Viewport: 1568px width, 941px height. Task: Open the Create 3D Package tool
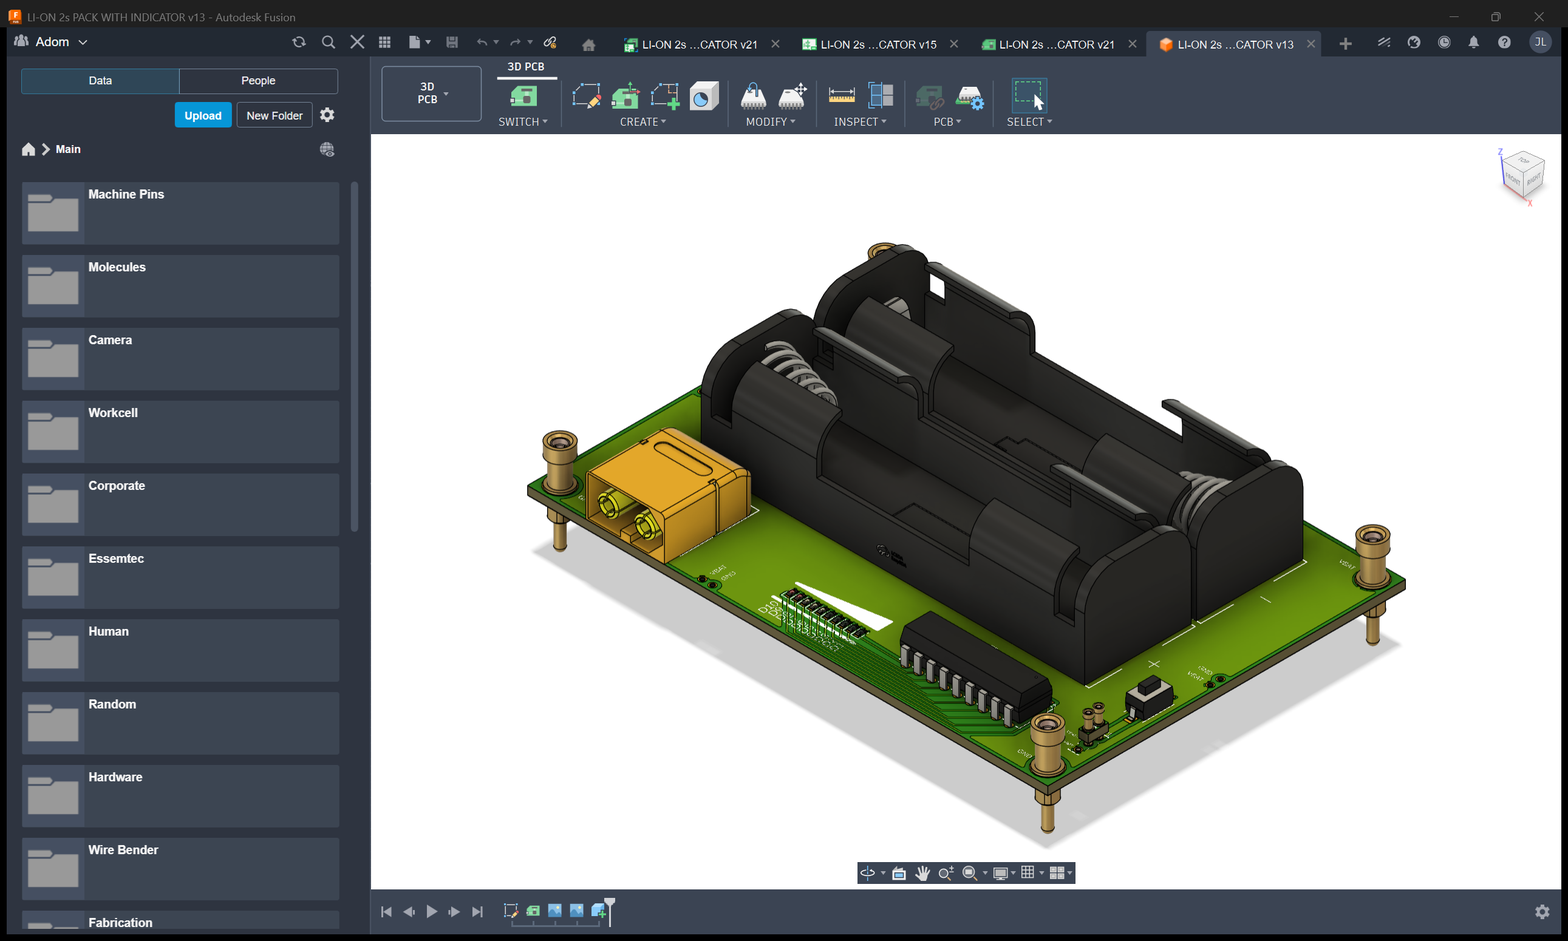pyautogui.click(x=704, y=96)
